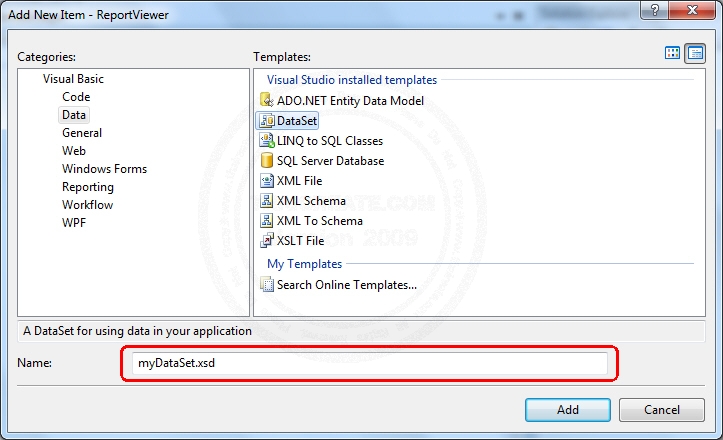The width and height of the screenshot is (723, 440).
Task: Select the XML To Schema template label
Action: [x=320, y=220]
